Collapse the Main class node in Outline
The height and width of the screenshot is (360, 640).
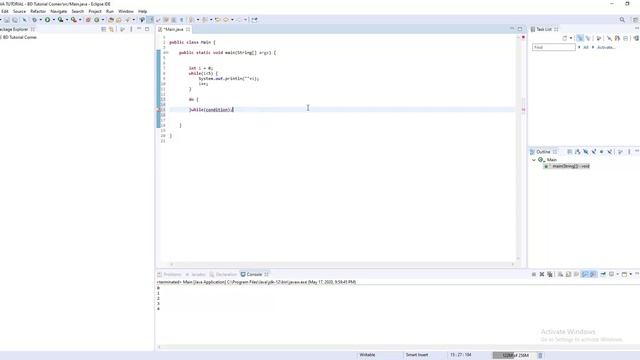(534, 160)
